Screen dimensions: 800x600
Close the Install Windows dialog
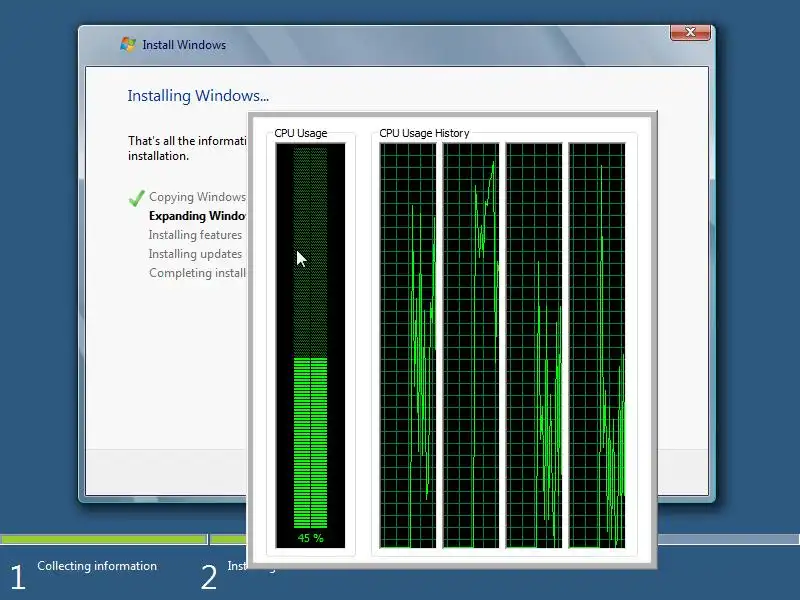pos(690,32)
